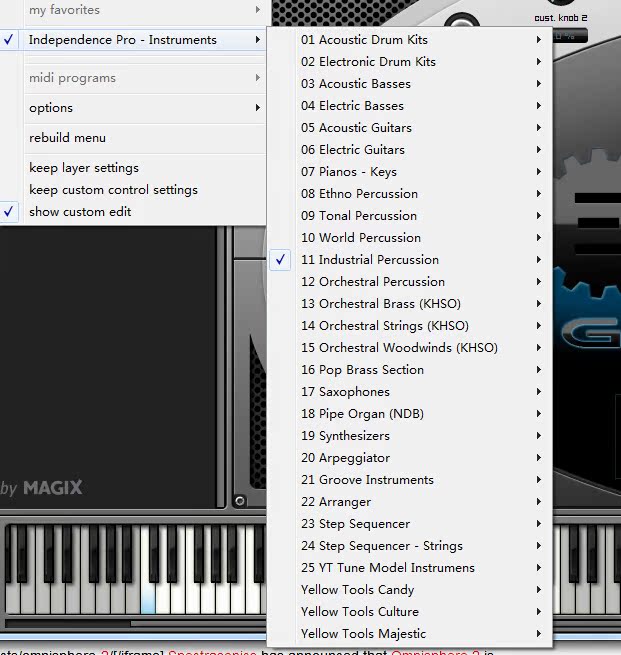Screen dimensions: 621x655
Task: Select Independence Pro - Instruments entry
Action: click(x=133, y=40)
